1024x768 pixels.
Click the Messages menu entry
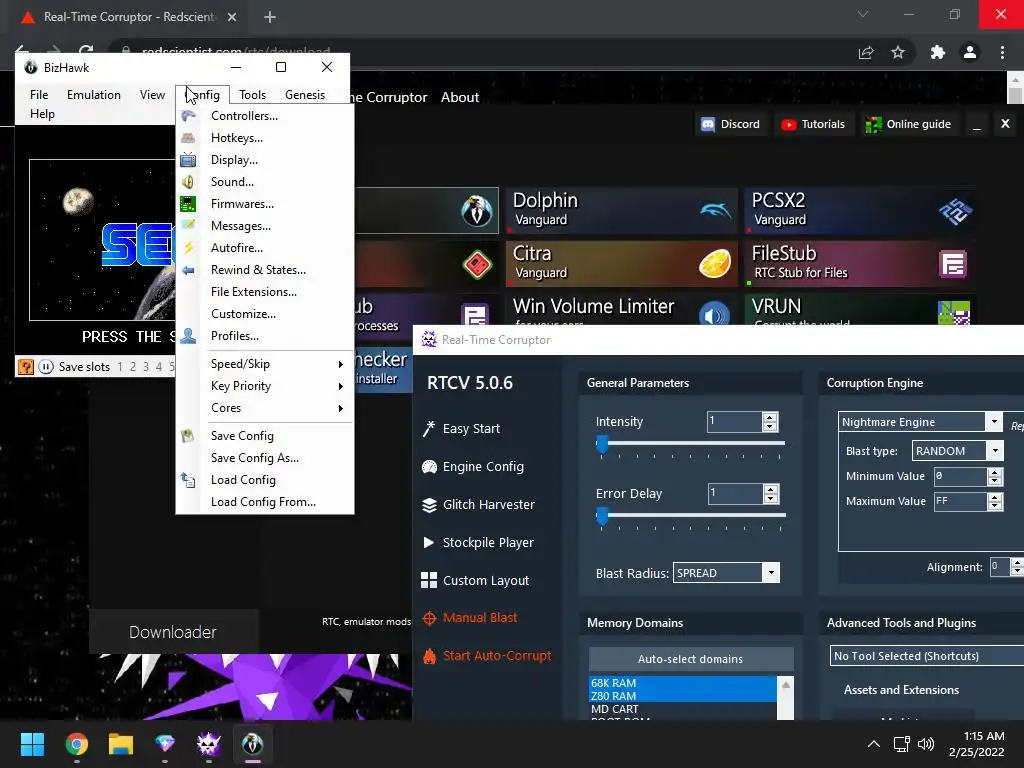[x=265, y=226]
